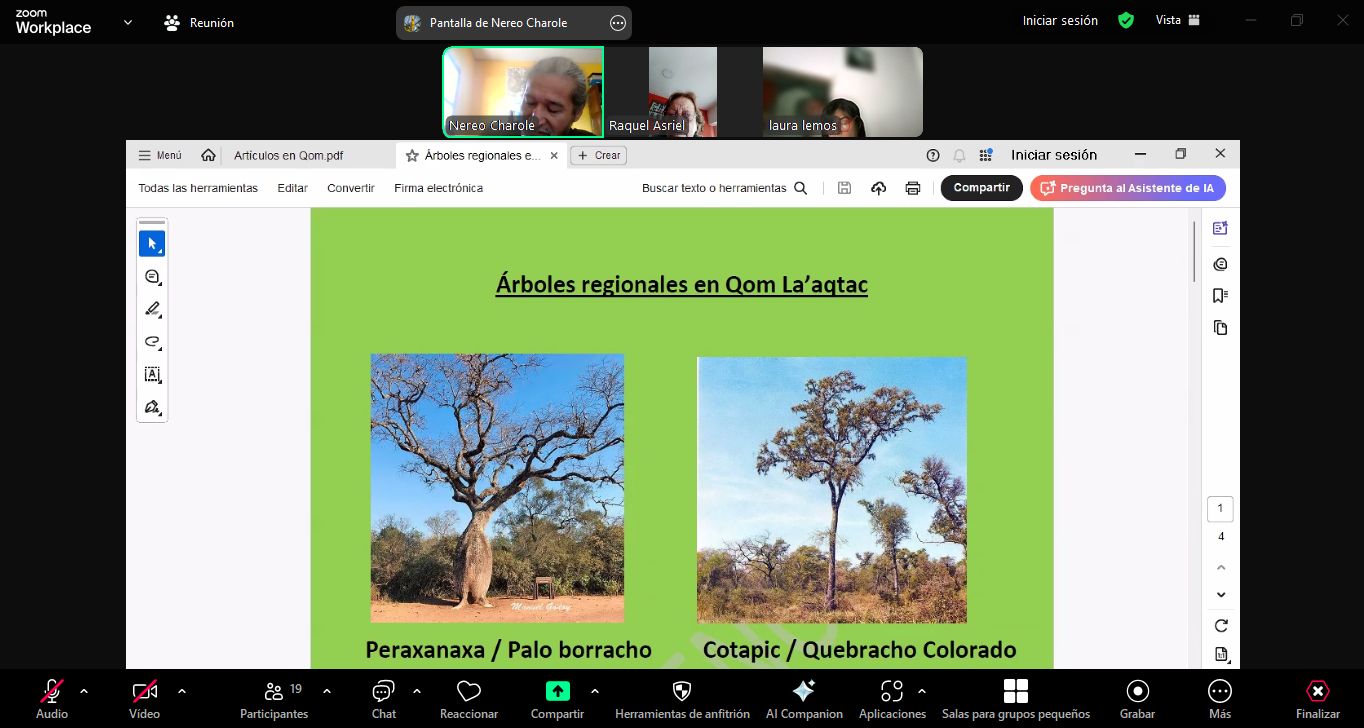Image resolution: width=1364 pixels, height=728 pixels.
Task: Turn on camera with Vídeo button
Action: click(144, 692)
